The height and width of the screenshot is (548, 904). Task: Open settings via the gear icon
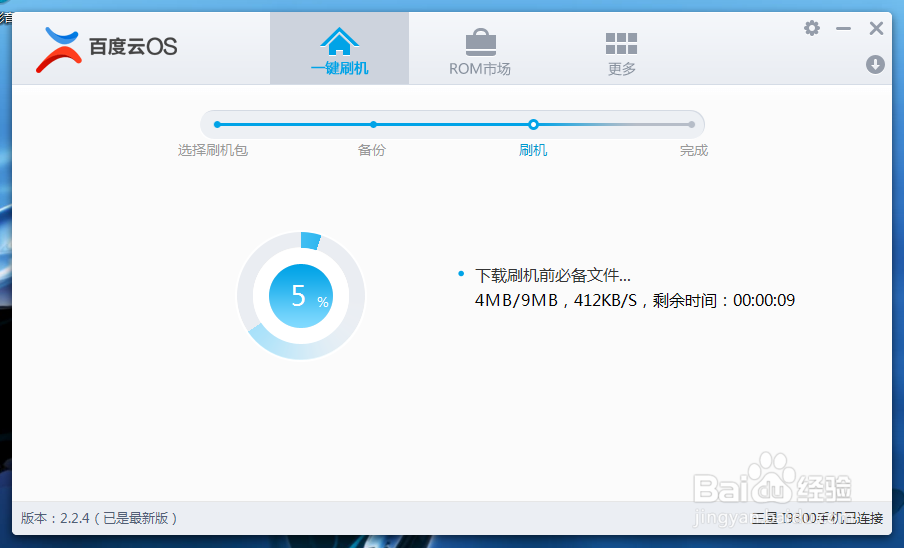click(812, 28)
